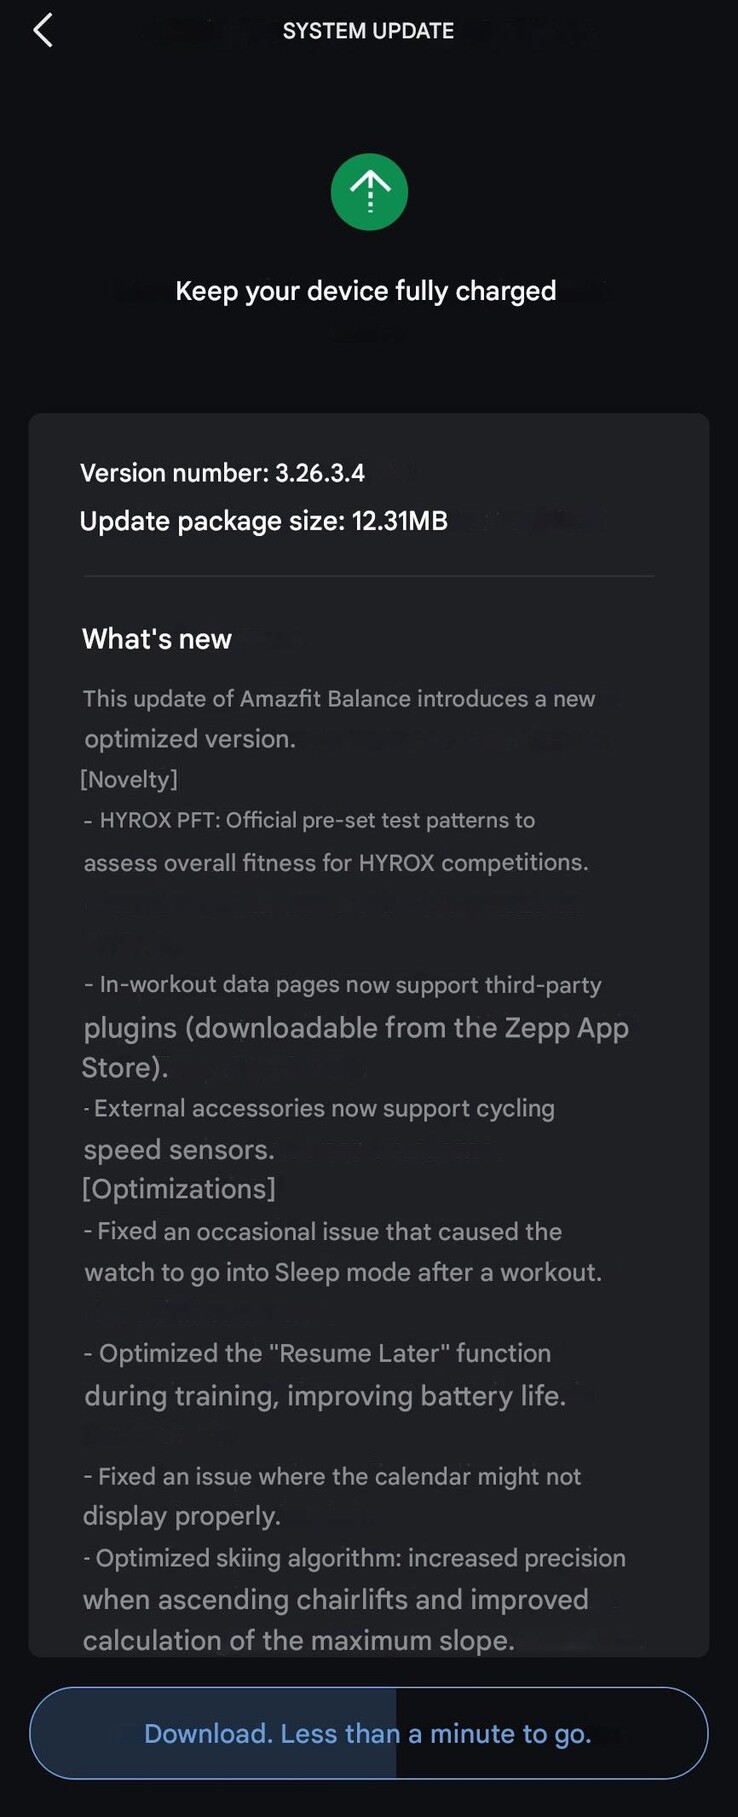Tap the skiing algorithm optimization entry
The height and width of the screenshot is (1817, 738).
[354, 1599]
